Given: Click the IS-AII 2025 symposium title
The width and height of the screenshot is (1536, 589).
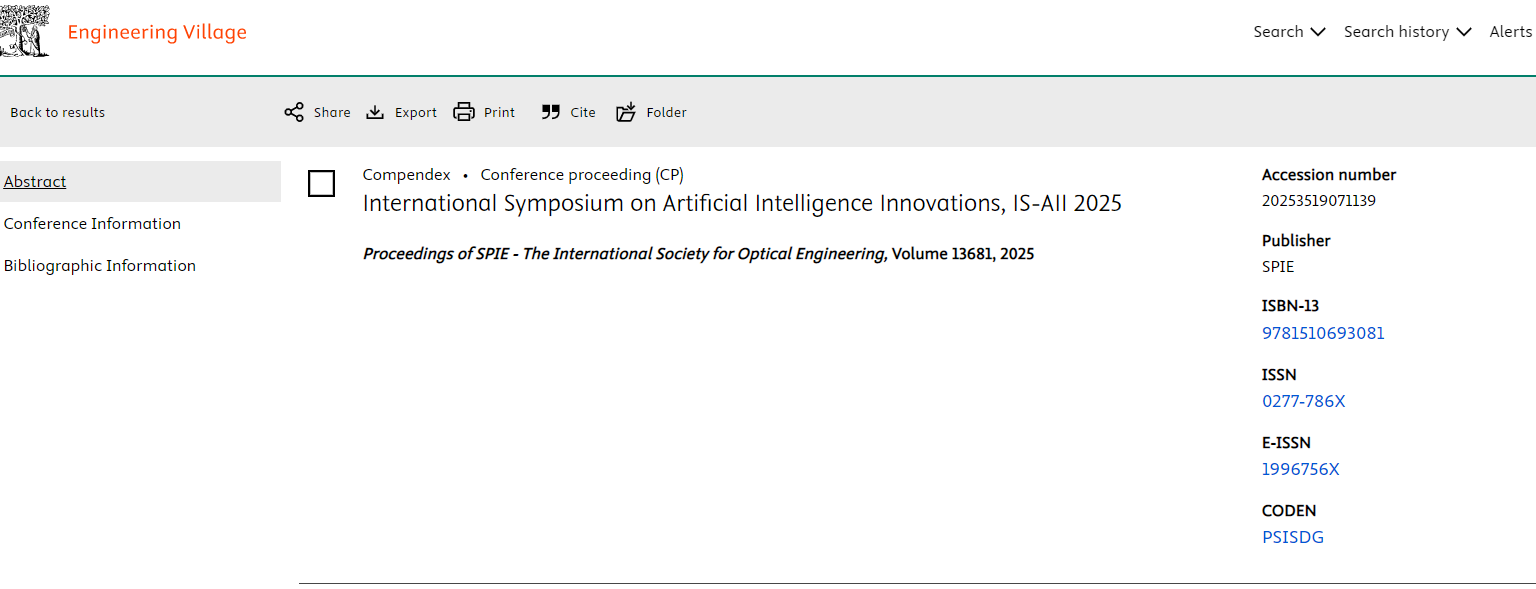Looking at the screenshot, I should click(x=741, y=204).
